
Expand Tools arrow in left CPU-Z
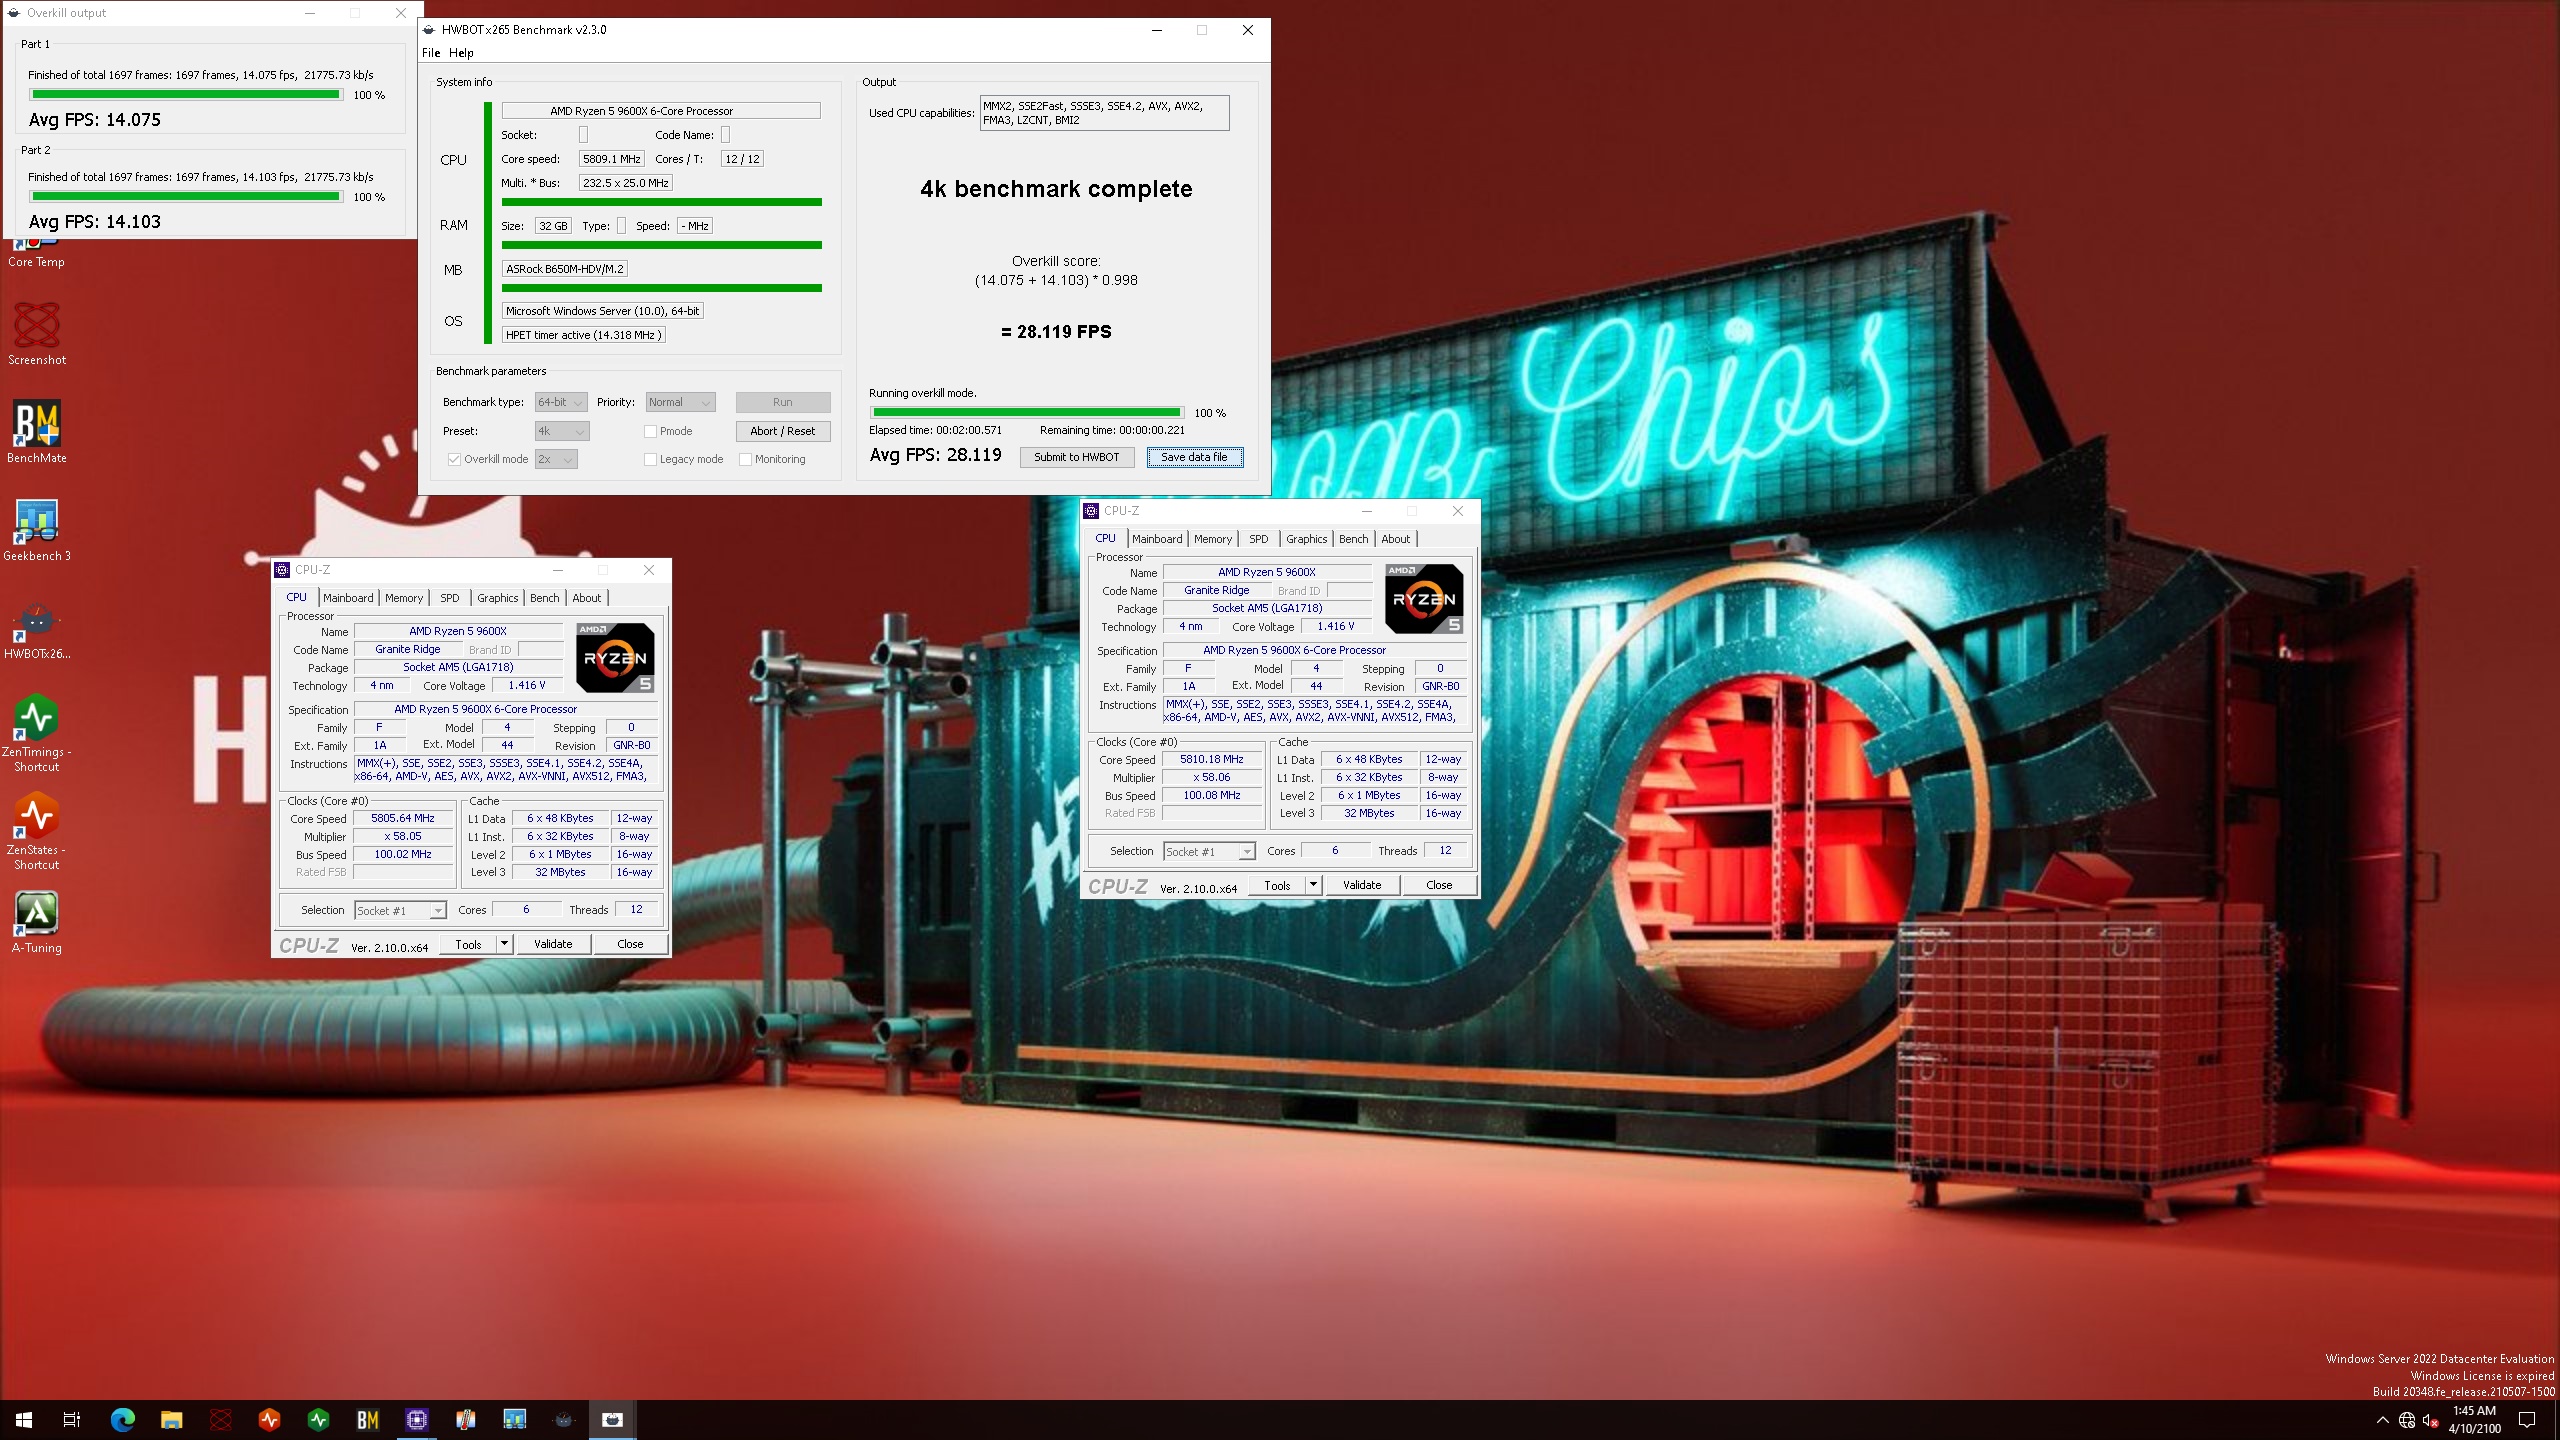click(x=504, y=943)
